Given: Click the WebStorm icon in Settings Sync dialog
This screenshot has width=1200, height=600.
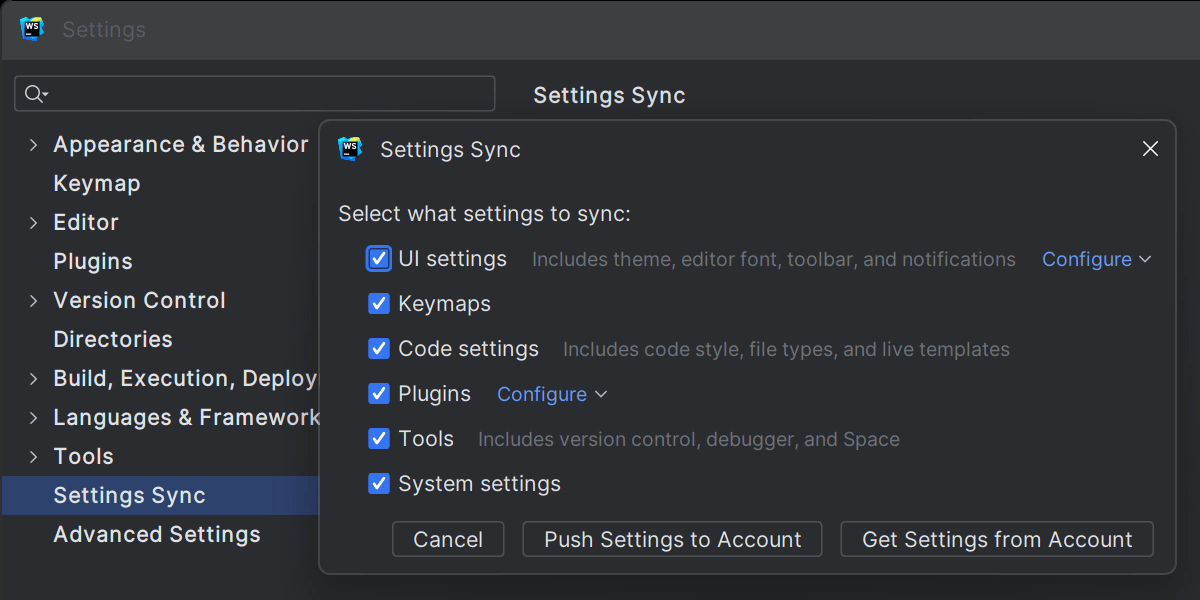Looking at the screenshot, I should [350, 149].
